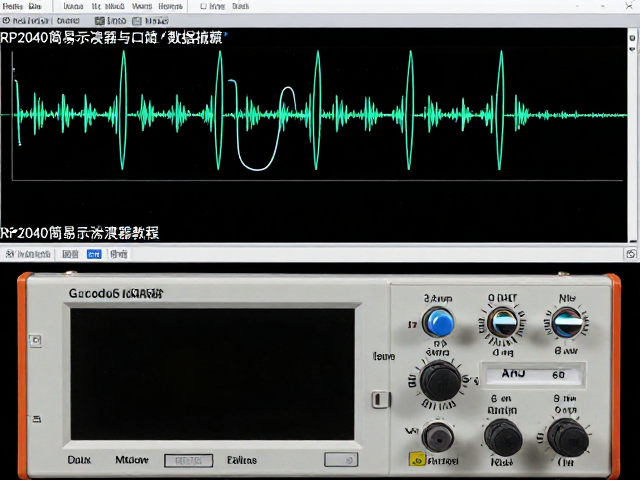Click the black knob below the 8 label
Screen dimensions: 640x480
point(568,438)
